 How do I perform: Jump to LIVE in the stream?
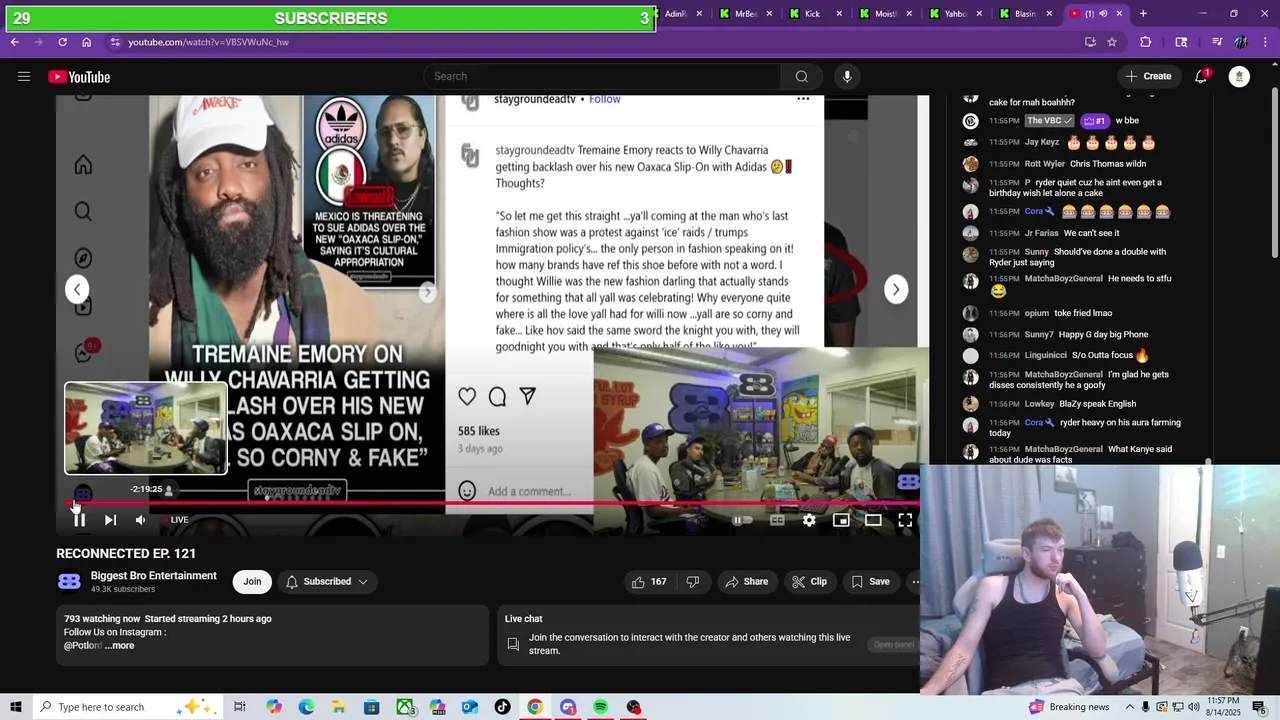(174, 520)
